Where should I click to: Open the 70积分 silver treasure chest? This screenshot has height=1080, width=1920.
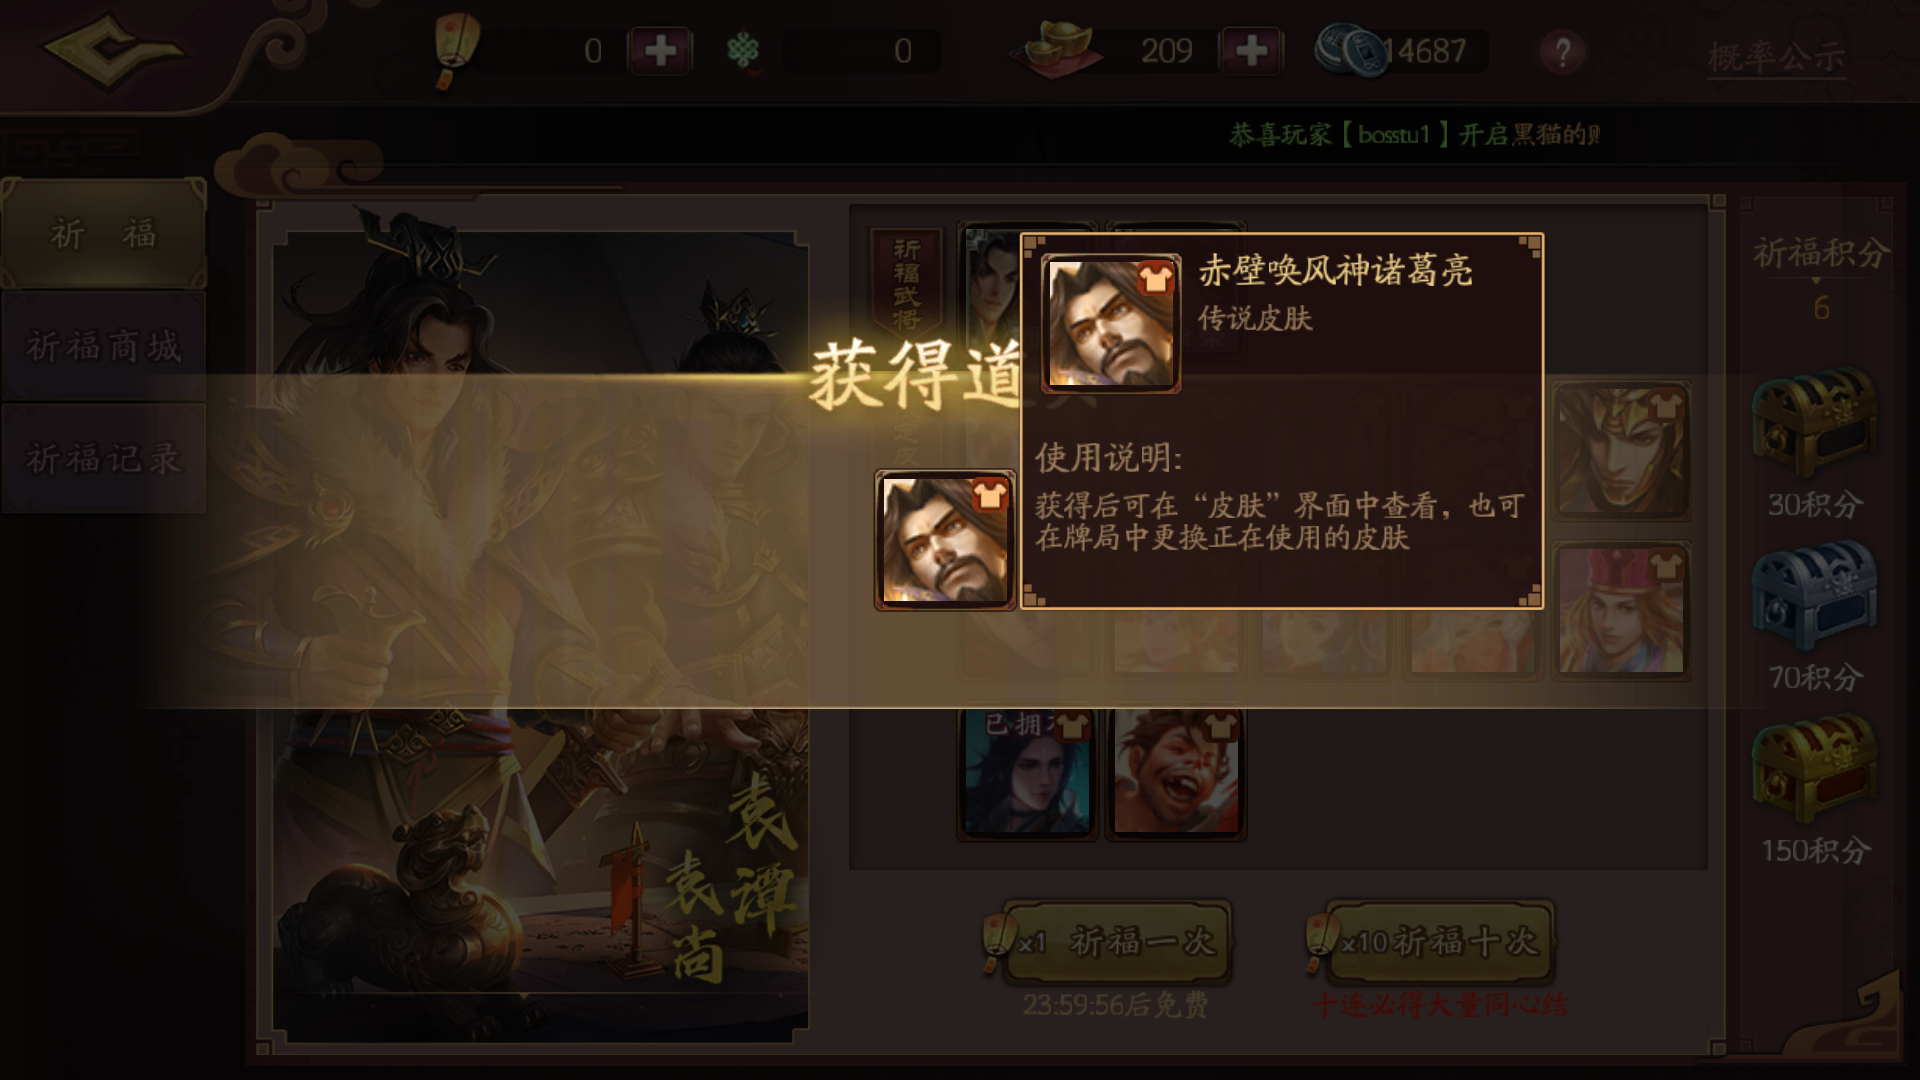pos(1814,597)
